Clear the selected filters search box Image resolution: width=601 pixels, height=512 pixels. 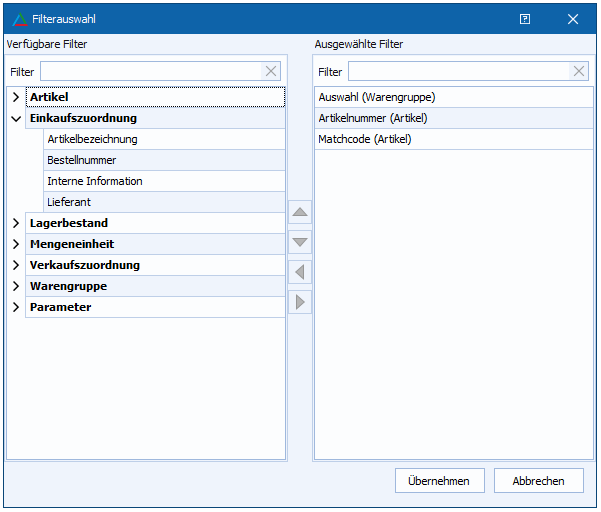pos(579,71)
